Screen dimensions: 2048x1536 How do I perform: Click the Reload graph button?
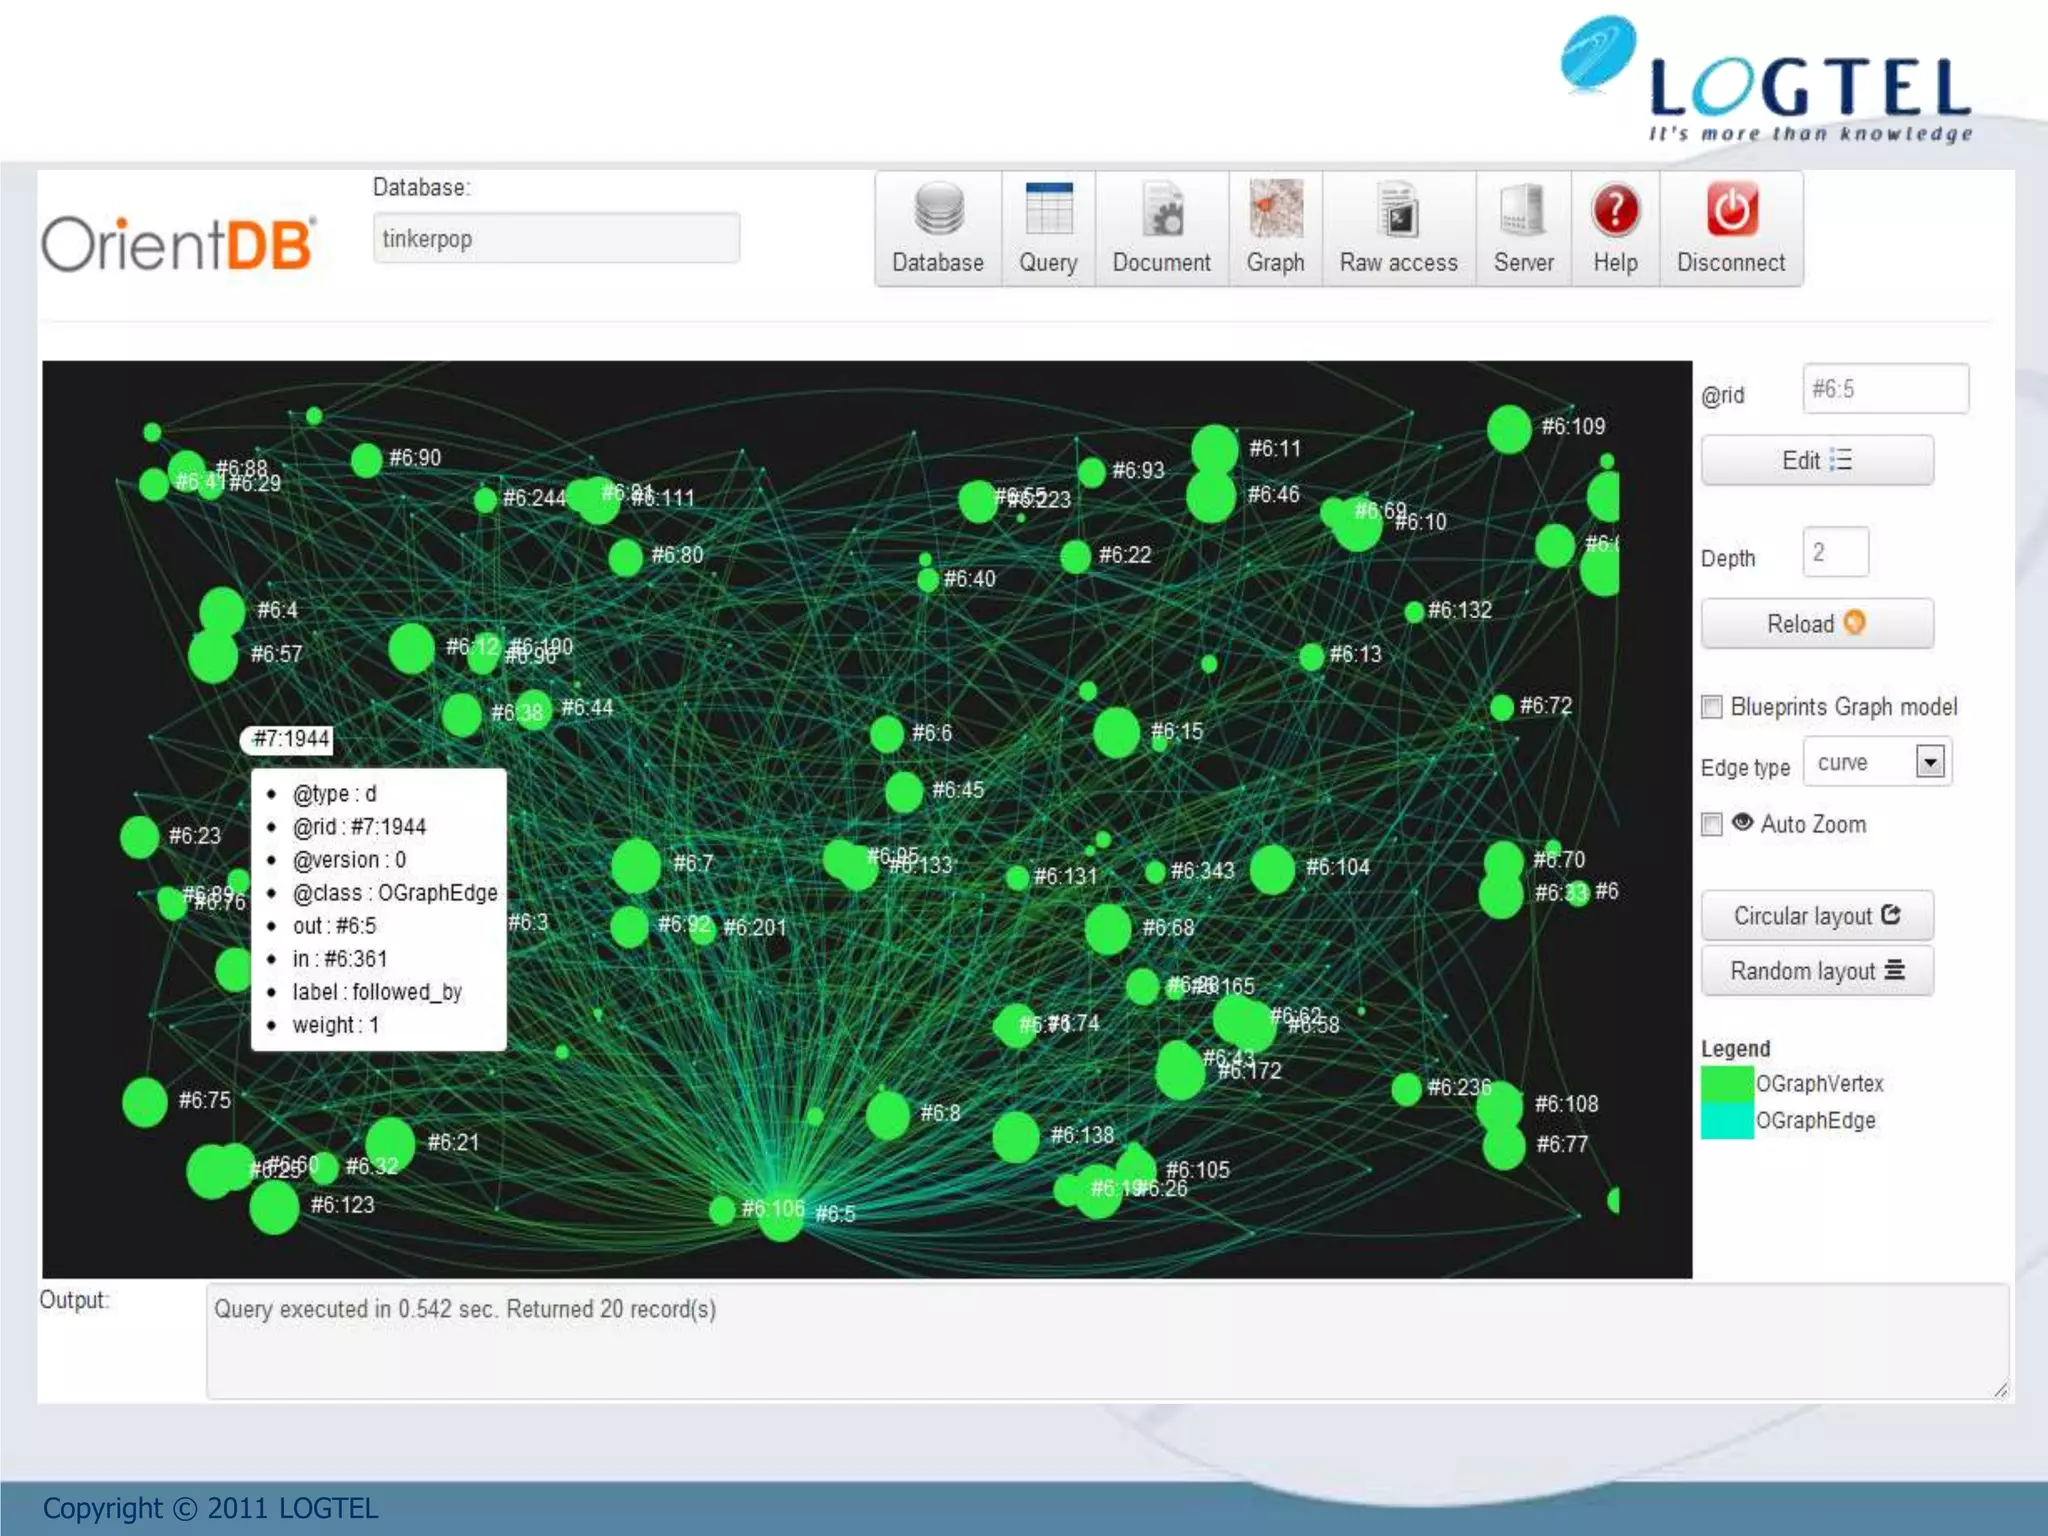tap(1817, 623)
